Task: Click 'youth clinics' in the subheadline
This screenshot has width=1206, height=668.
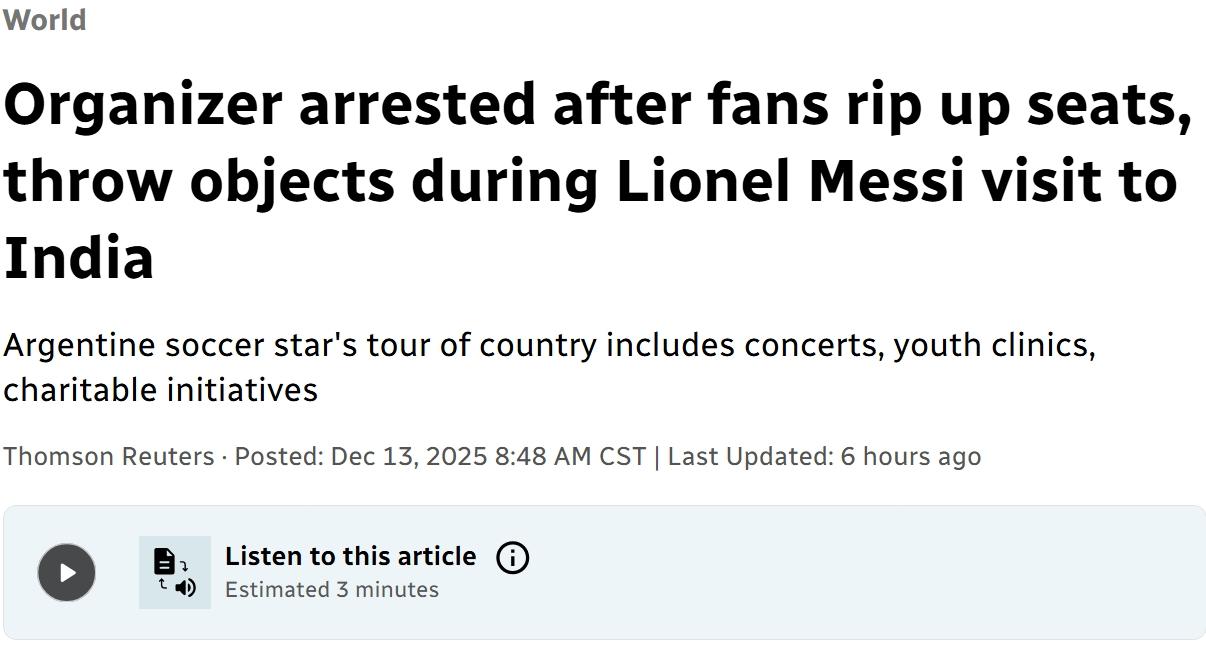Action: (994, 345)
